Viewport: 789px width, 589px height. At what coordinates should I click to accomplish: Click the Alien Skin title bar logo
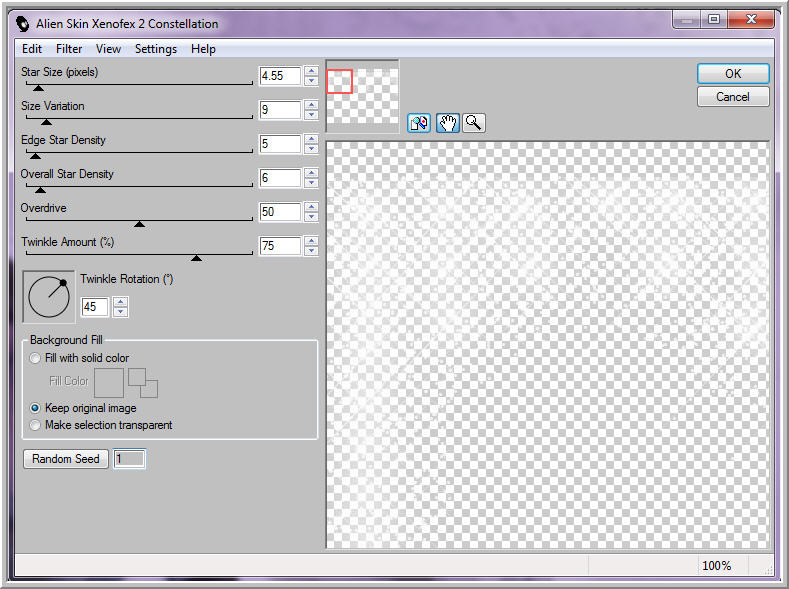tap(23, 24)
